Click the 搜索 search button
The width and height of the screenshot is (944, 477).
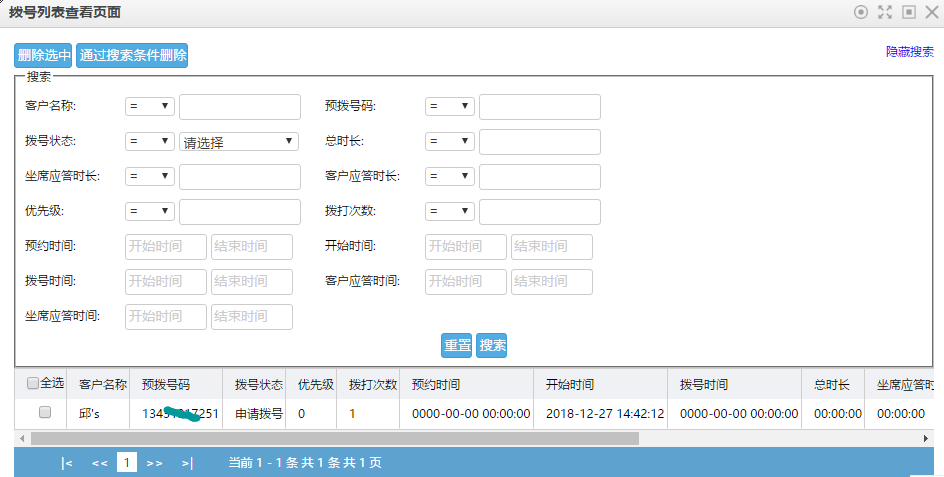[492, 345]
